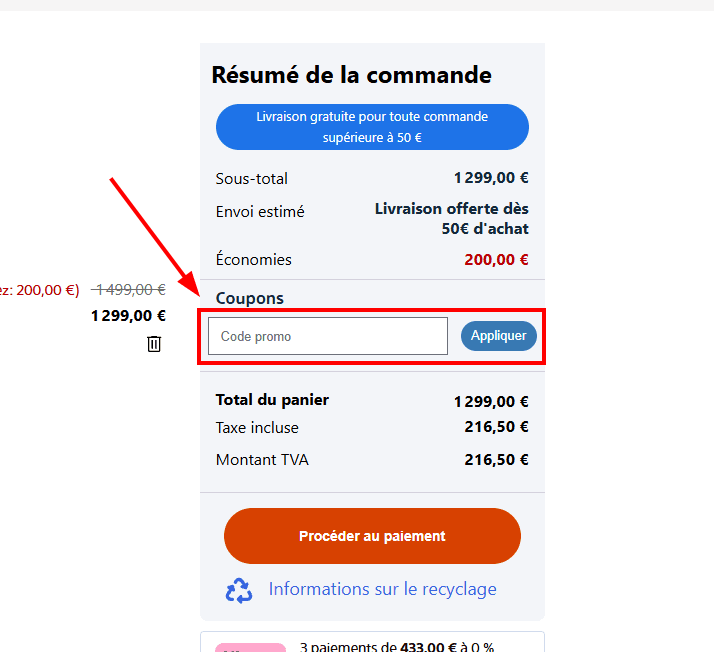Click inside the Code promo field

[x=327, y=336]
